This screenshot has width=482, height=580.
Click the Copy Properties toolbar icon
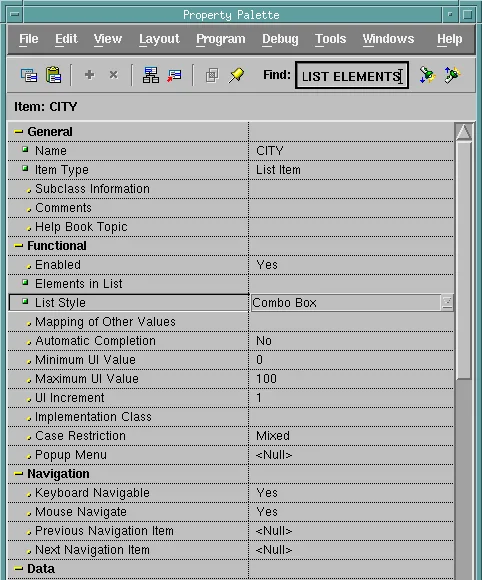pos(29,75)
